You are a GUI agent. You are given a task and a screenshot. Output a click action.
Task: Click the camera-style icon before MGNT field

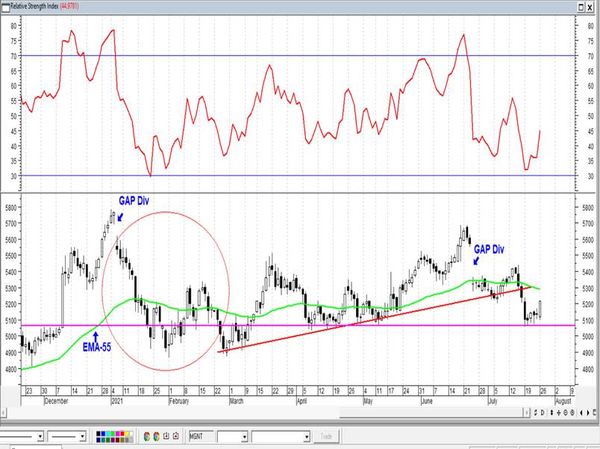[x=176, y=436]
